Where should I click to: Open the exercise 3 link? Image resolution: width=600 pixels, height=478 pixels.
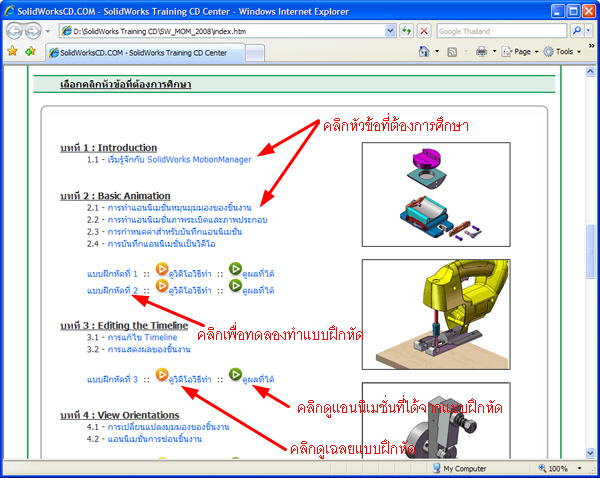pyautogui.click(x=112, y=380)
